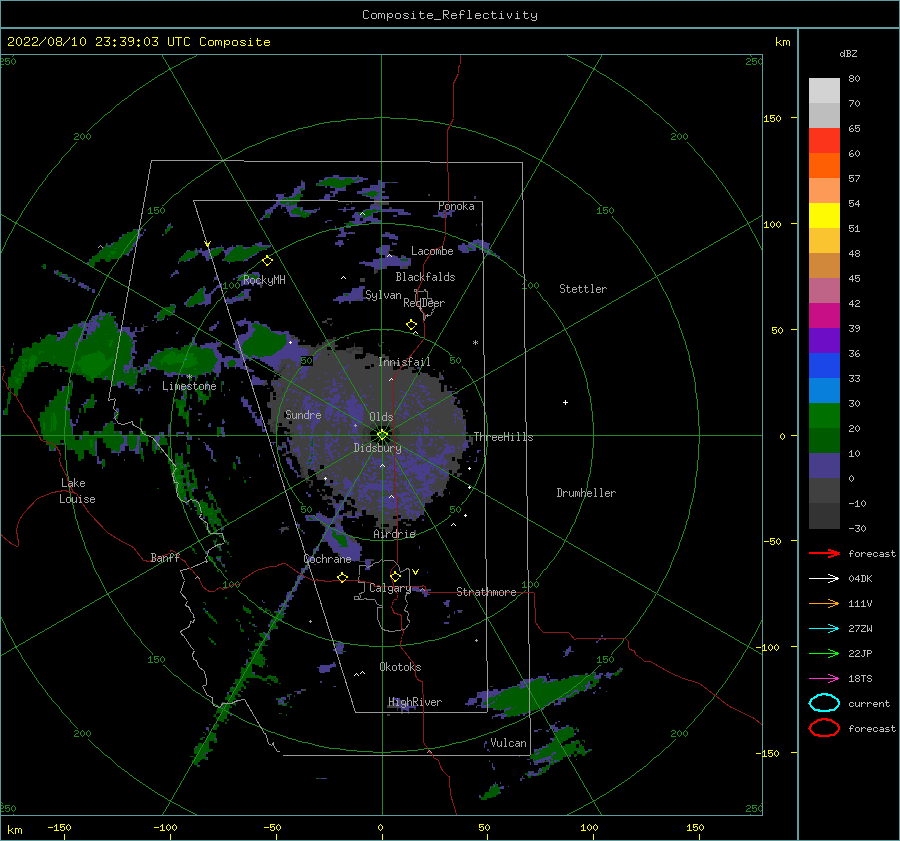Click the cyan current ellipse symbol
This screenshot has width=900, height=841.
pyautogui.click(x=824, y=703)
